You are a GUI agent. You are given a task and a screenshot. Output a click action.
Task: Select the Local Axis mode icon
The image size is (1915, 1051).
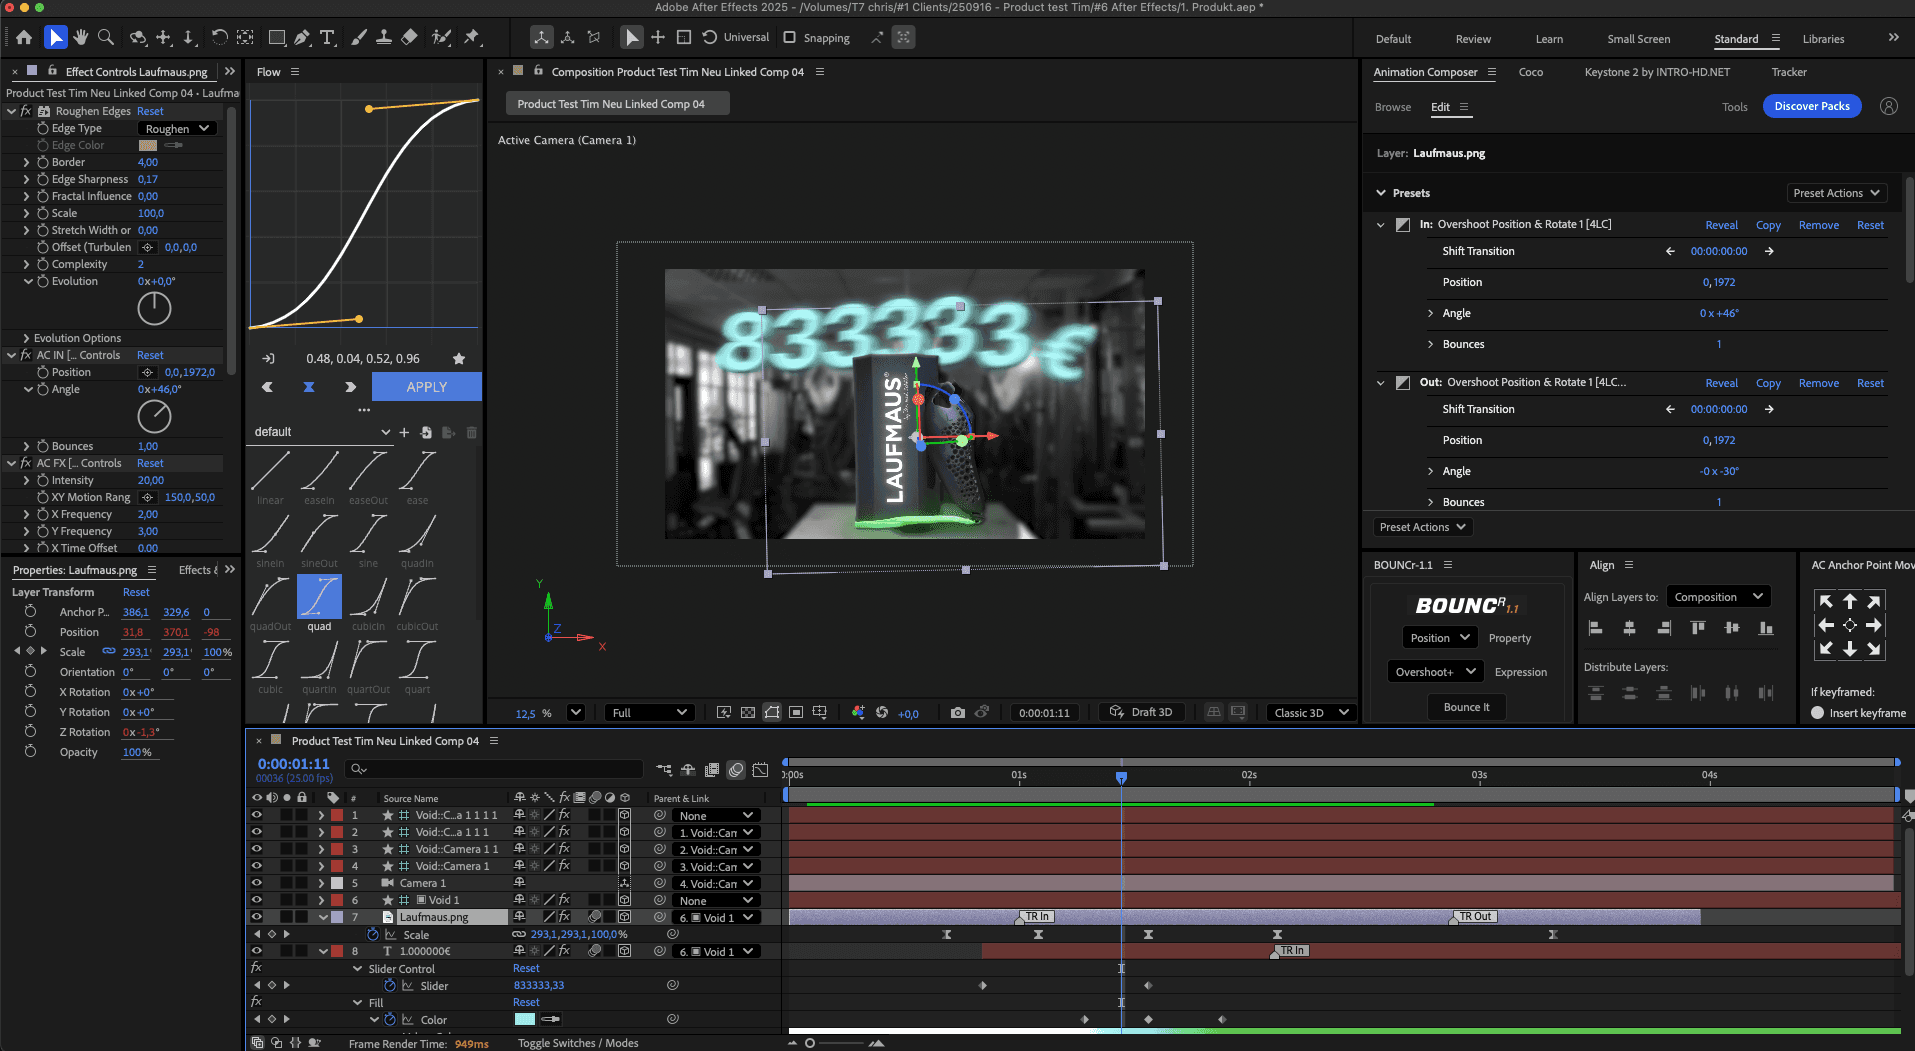(541, 38)
